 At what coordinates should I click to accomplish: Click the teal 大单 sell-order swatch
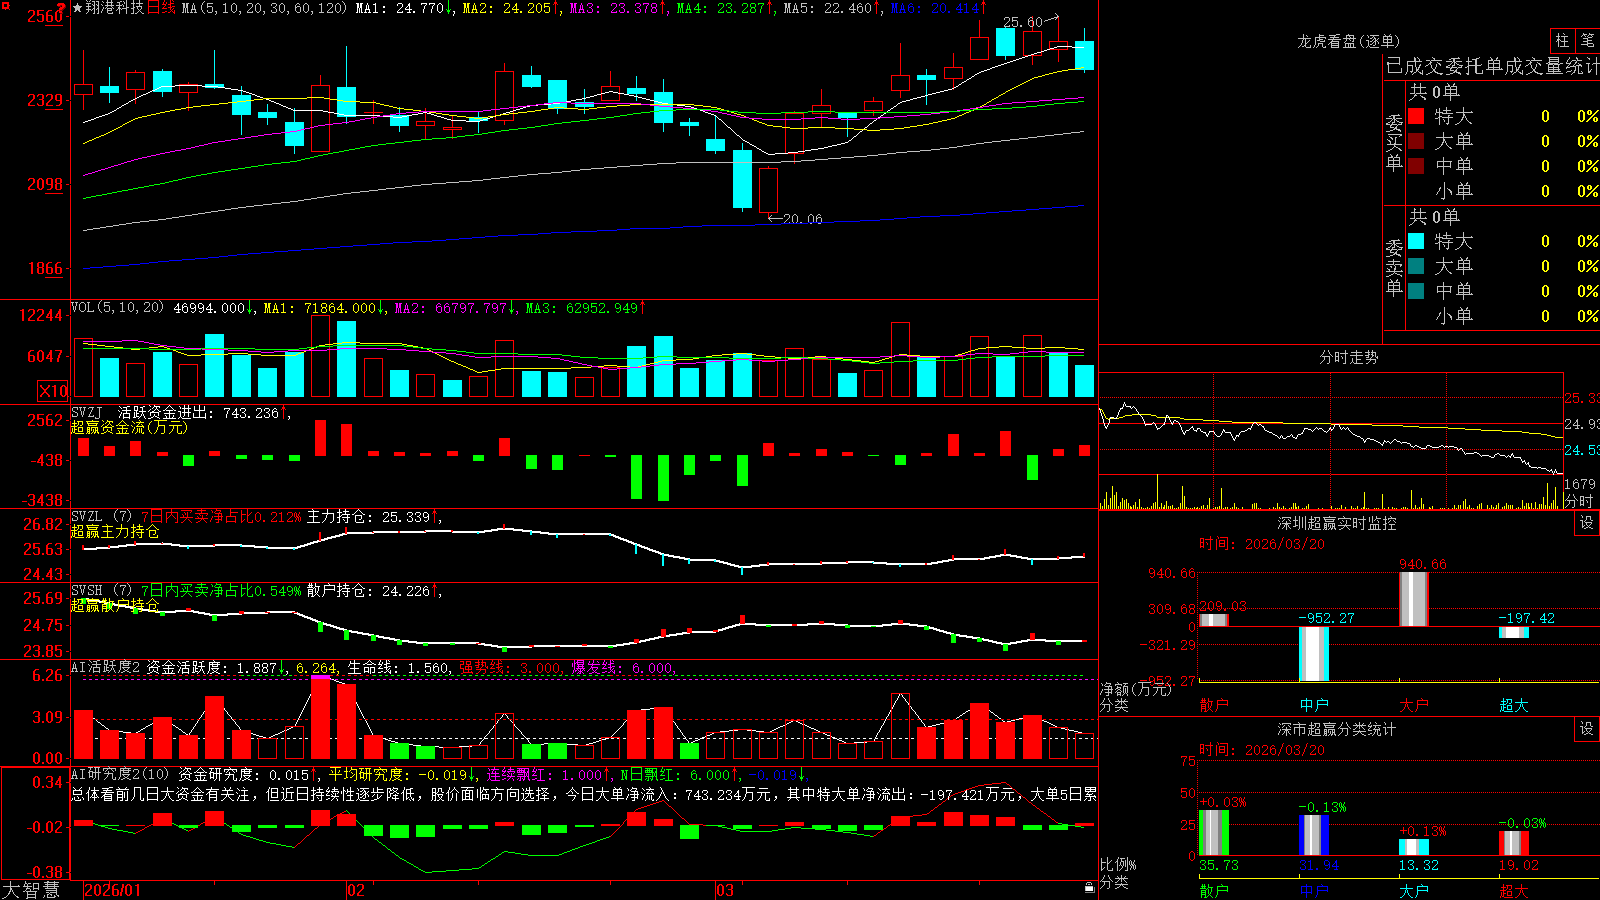pos(1416,266)
